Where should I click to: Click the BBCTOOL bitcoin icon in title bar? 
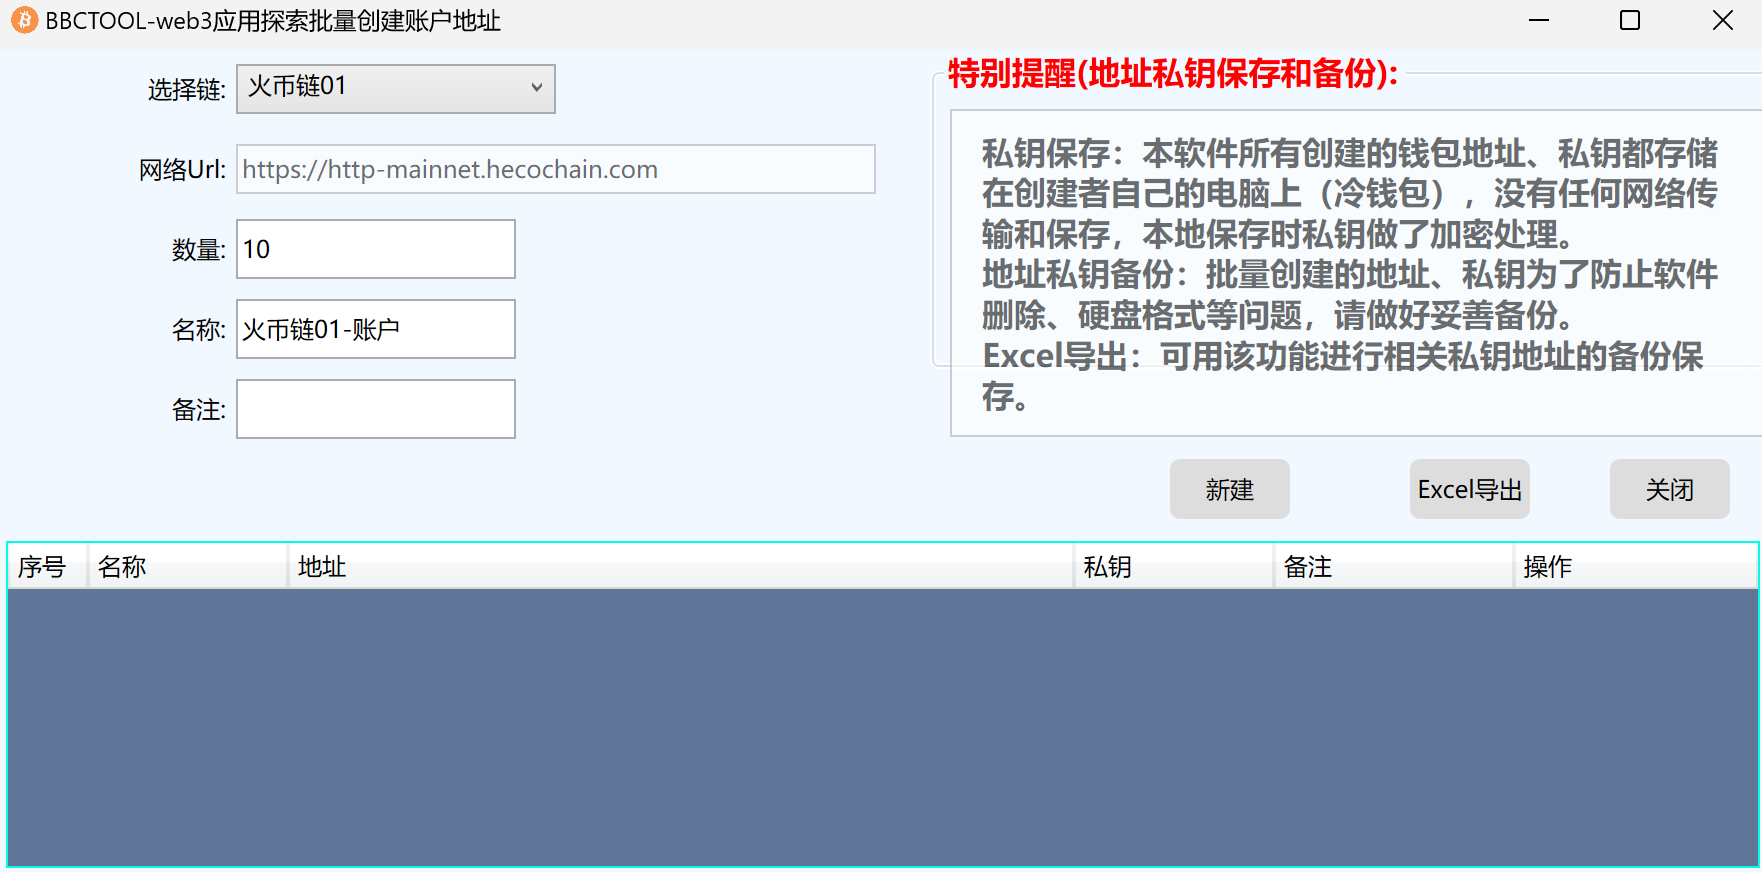[x=24, y=20]
